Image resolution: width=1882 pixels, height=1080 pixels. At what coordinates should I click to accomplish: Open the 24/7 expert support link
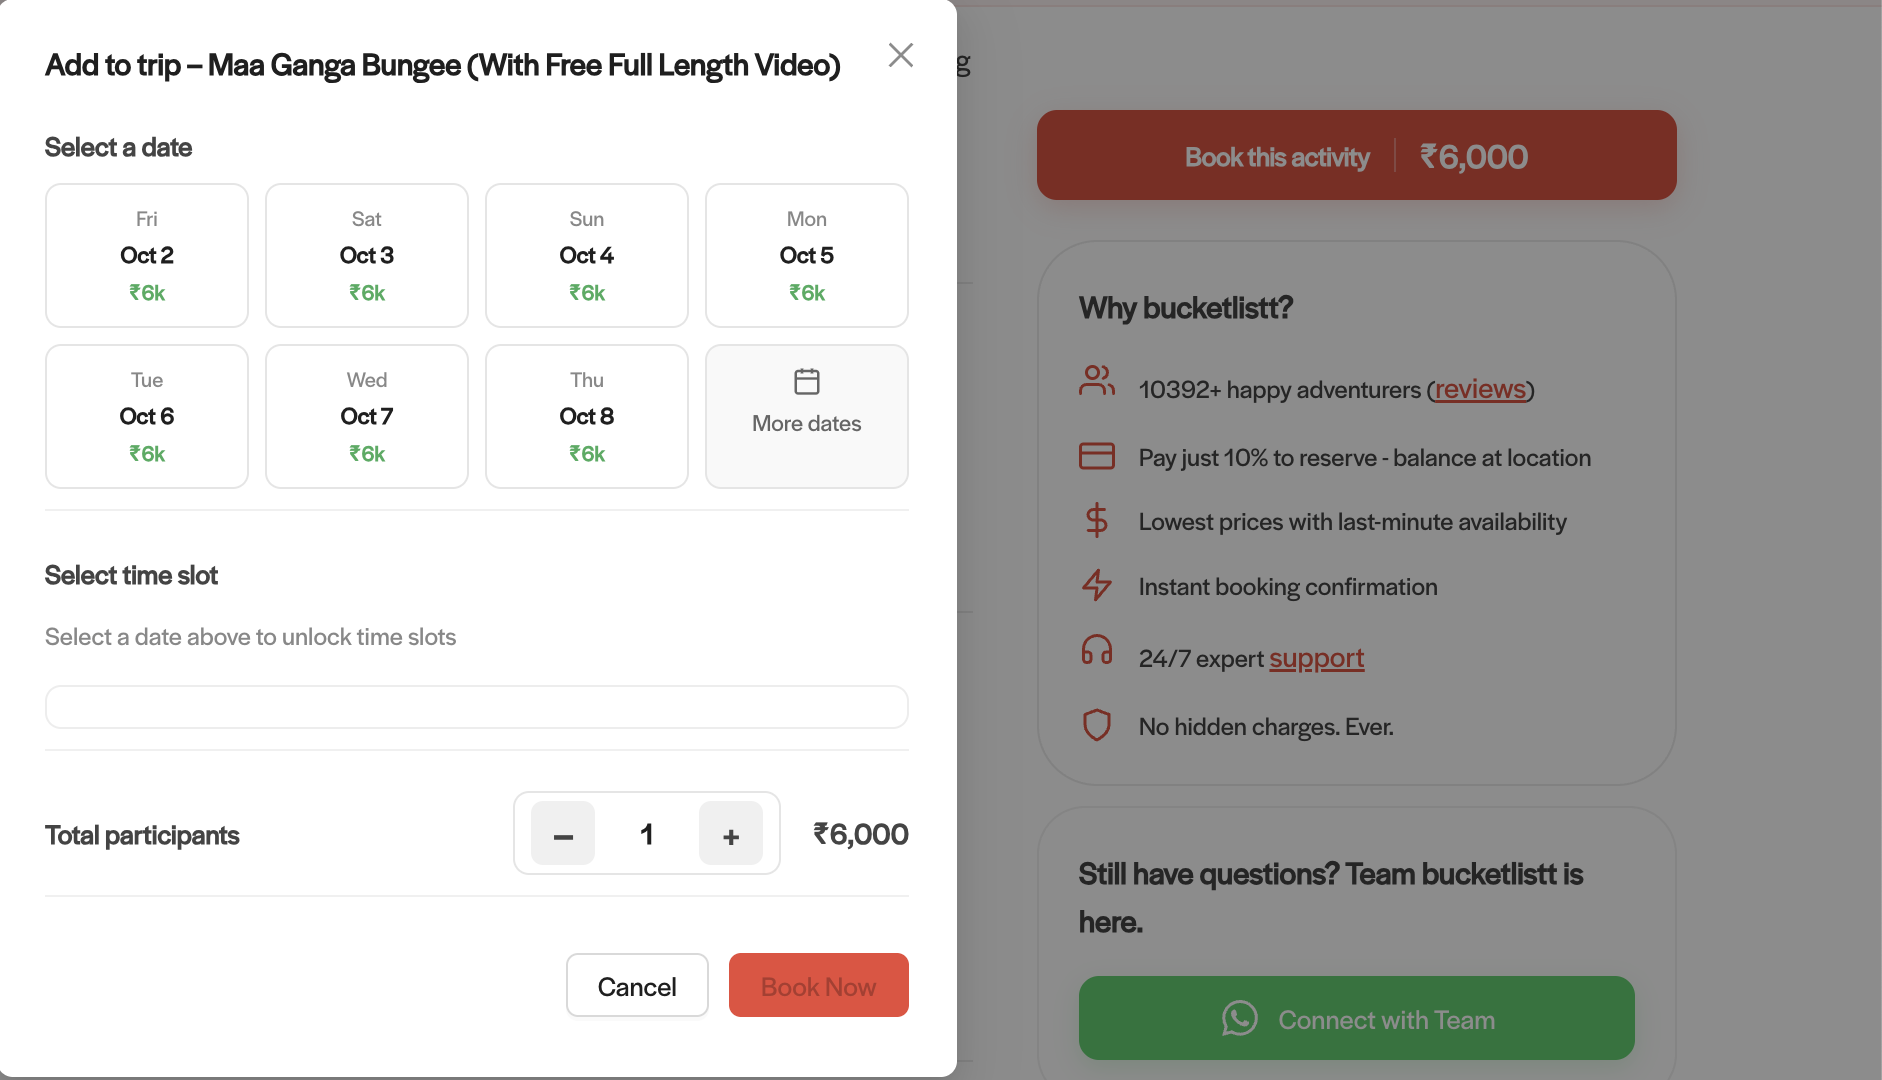pos(1317,658)
